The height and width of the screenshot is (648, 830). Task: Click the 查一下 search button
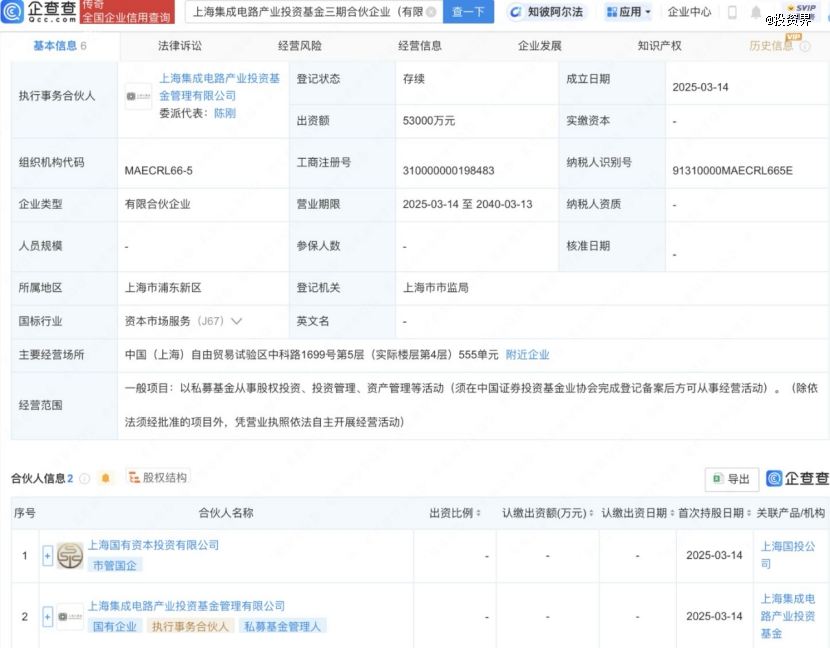[468, 12]
